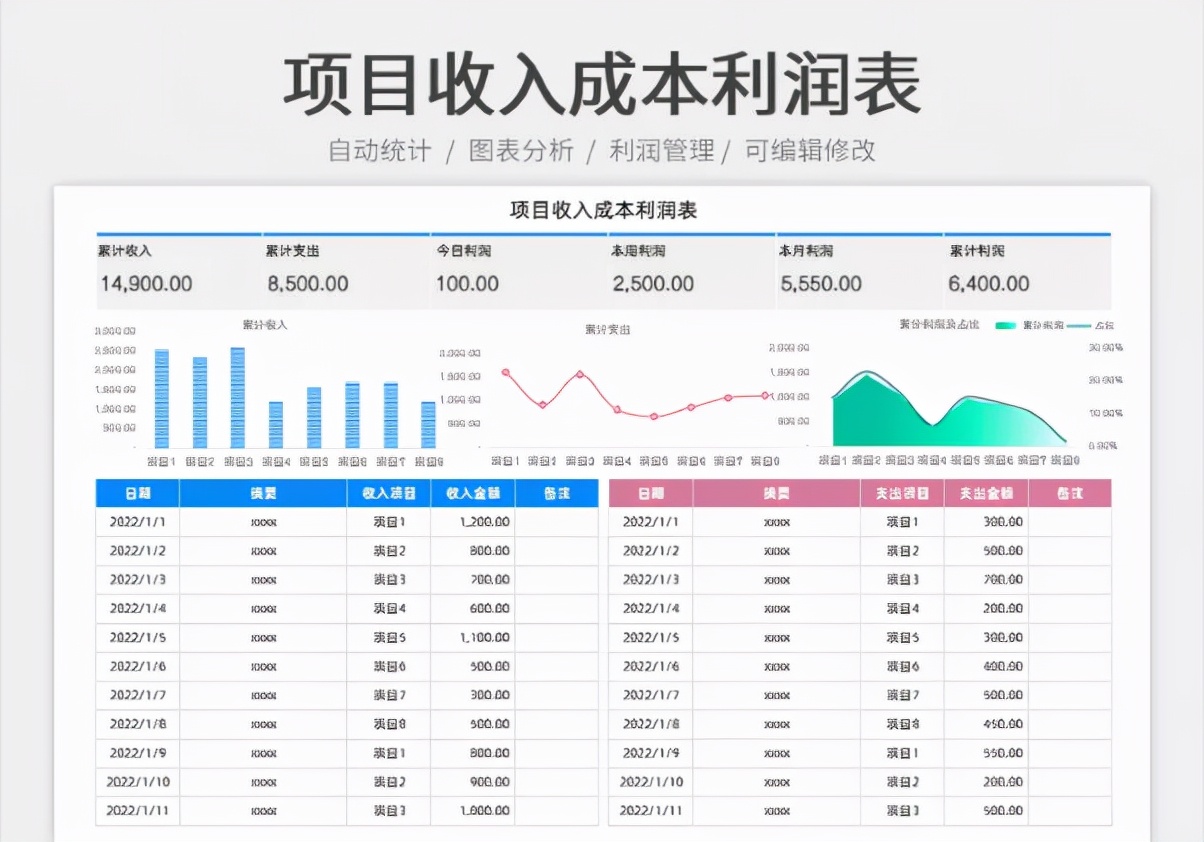Click the 累计收入 summary card showing 14,900.00
Image resolution: width=1204 pixels, height=842 pixels.
148,284
